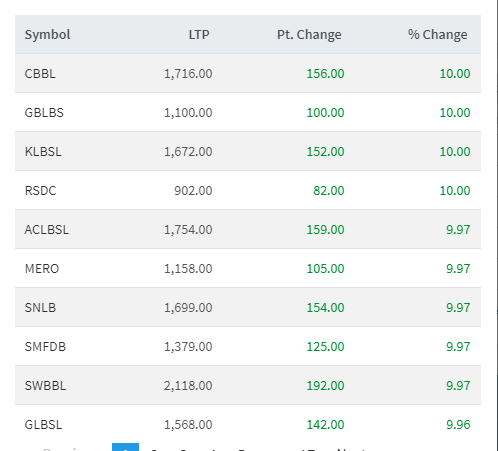
Task: Click SWBBL's LTP value 2,118.00
Action: [188, 386]
